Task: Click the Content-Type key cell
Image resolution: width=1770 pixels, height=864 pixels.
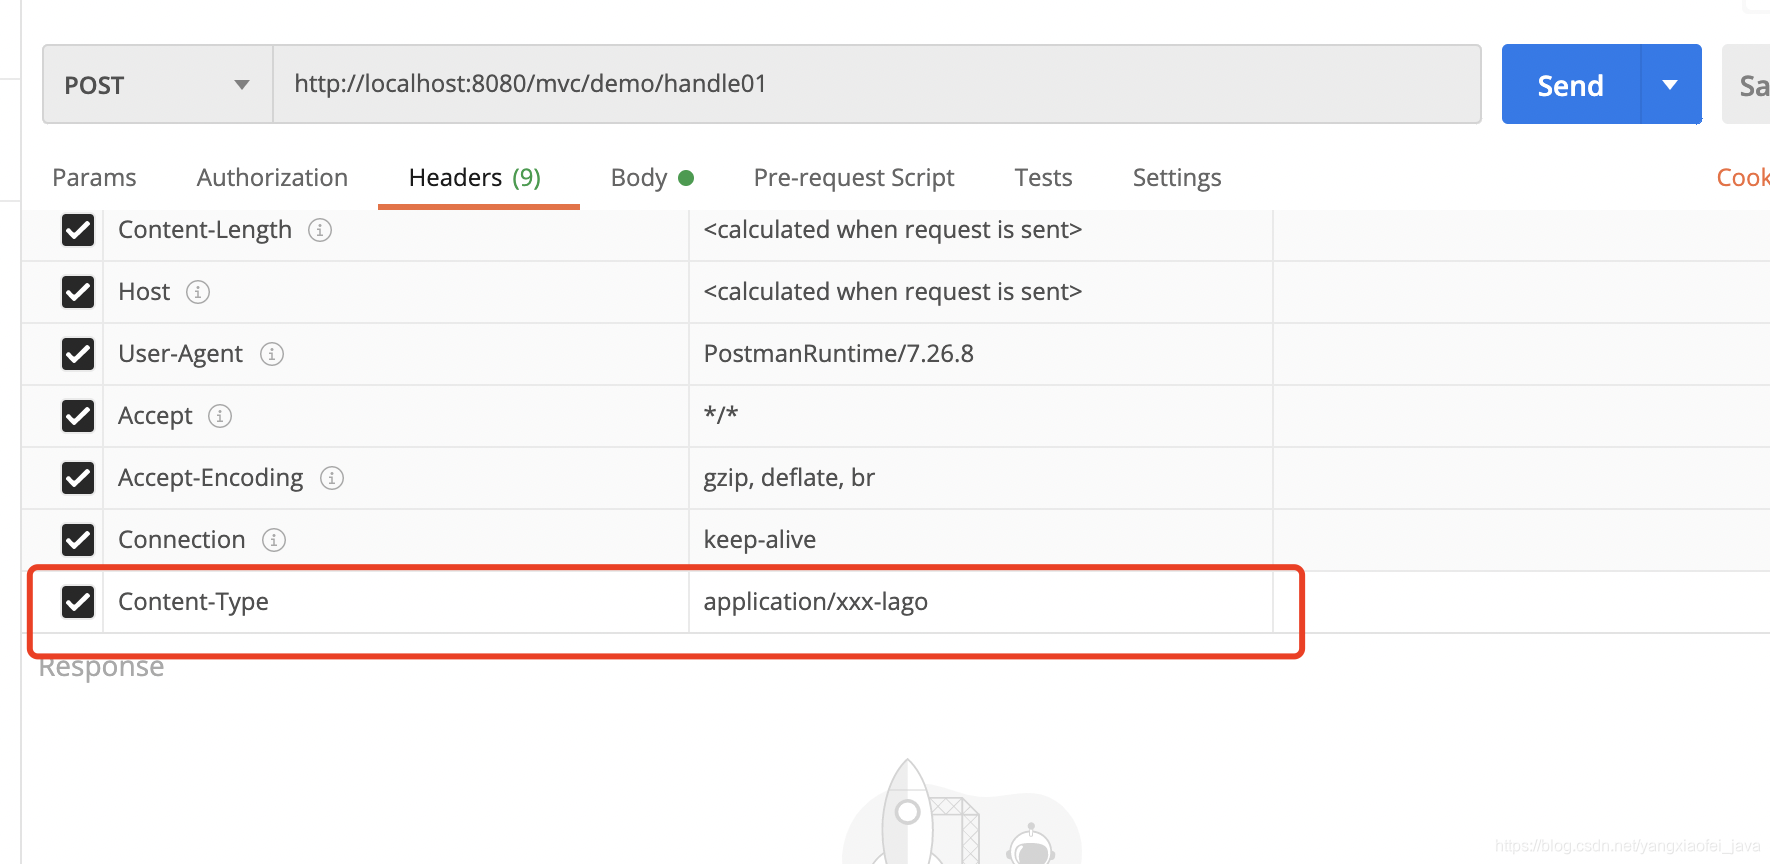Action: coord(396,602)
